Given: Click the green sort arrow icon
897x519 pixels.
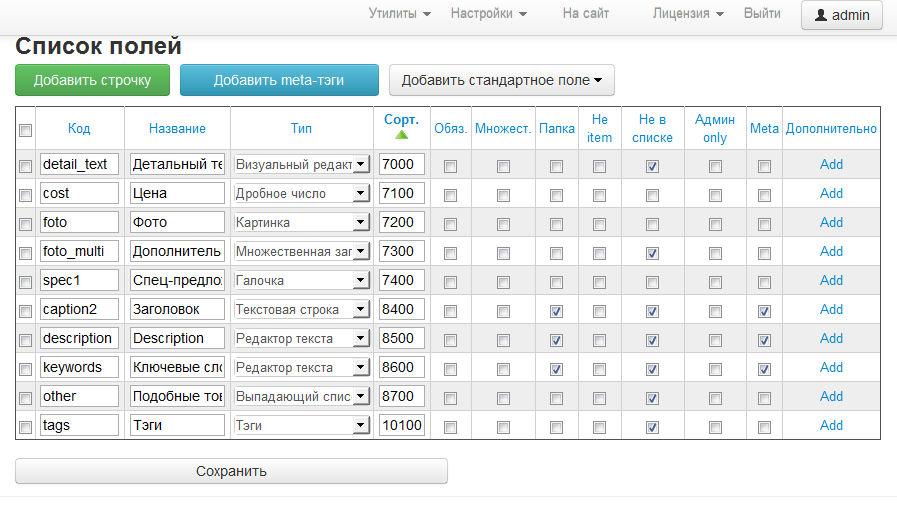Looking at the screenshot, I should click(x=402, y=135).
